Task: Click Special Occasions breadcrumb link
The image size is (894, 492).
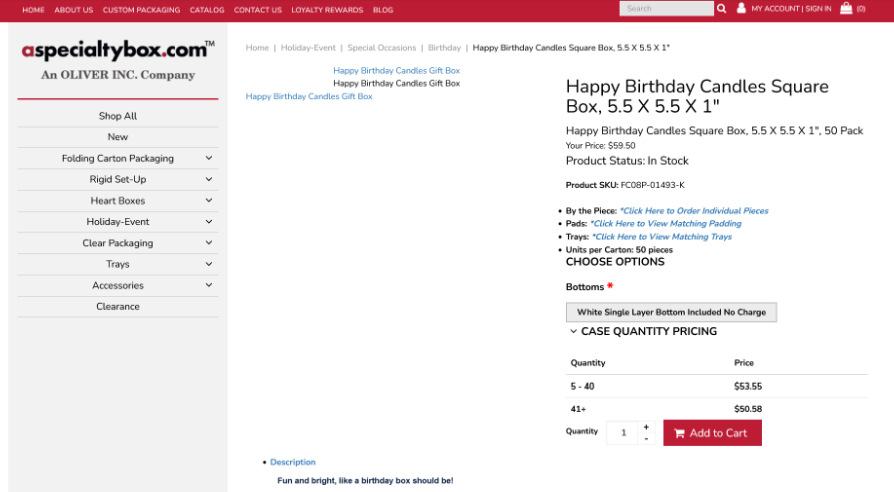Action: point(381,48)
